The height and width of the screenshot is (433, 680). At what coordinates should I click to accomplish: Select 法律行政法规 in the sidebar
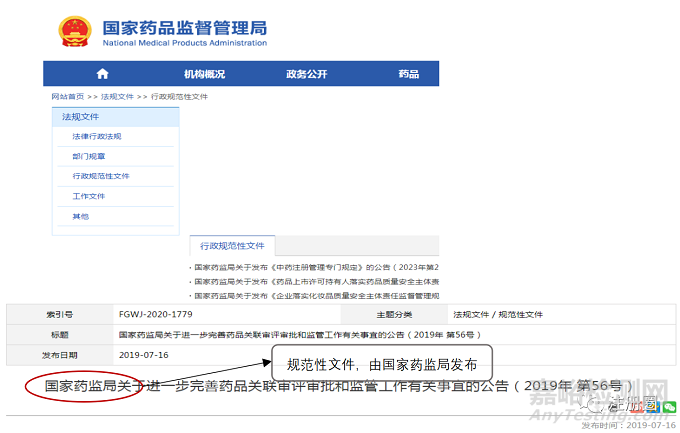pyautogui.click(x=96, y=136)
